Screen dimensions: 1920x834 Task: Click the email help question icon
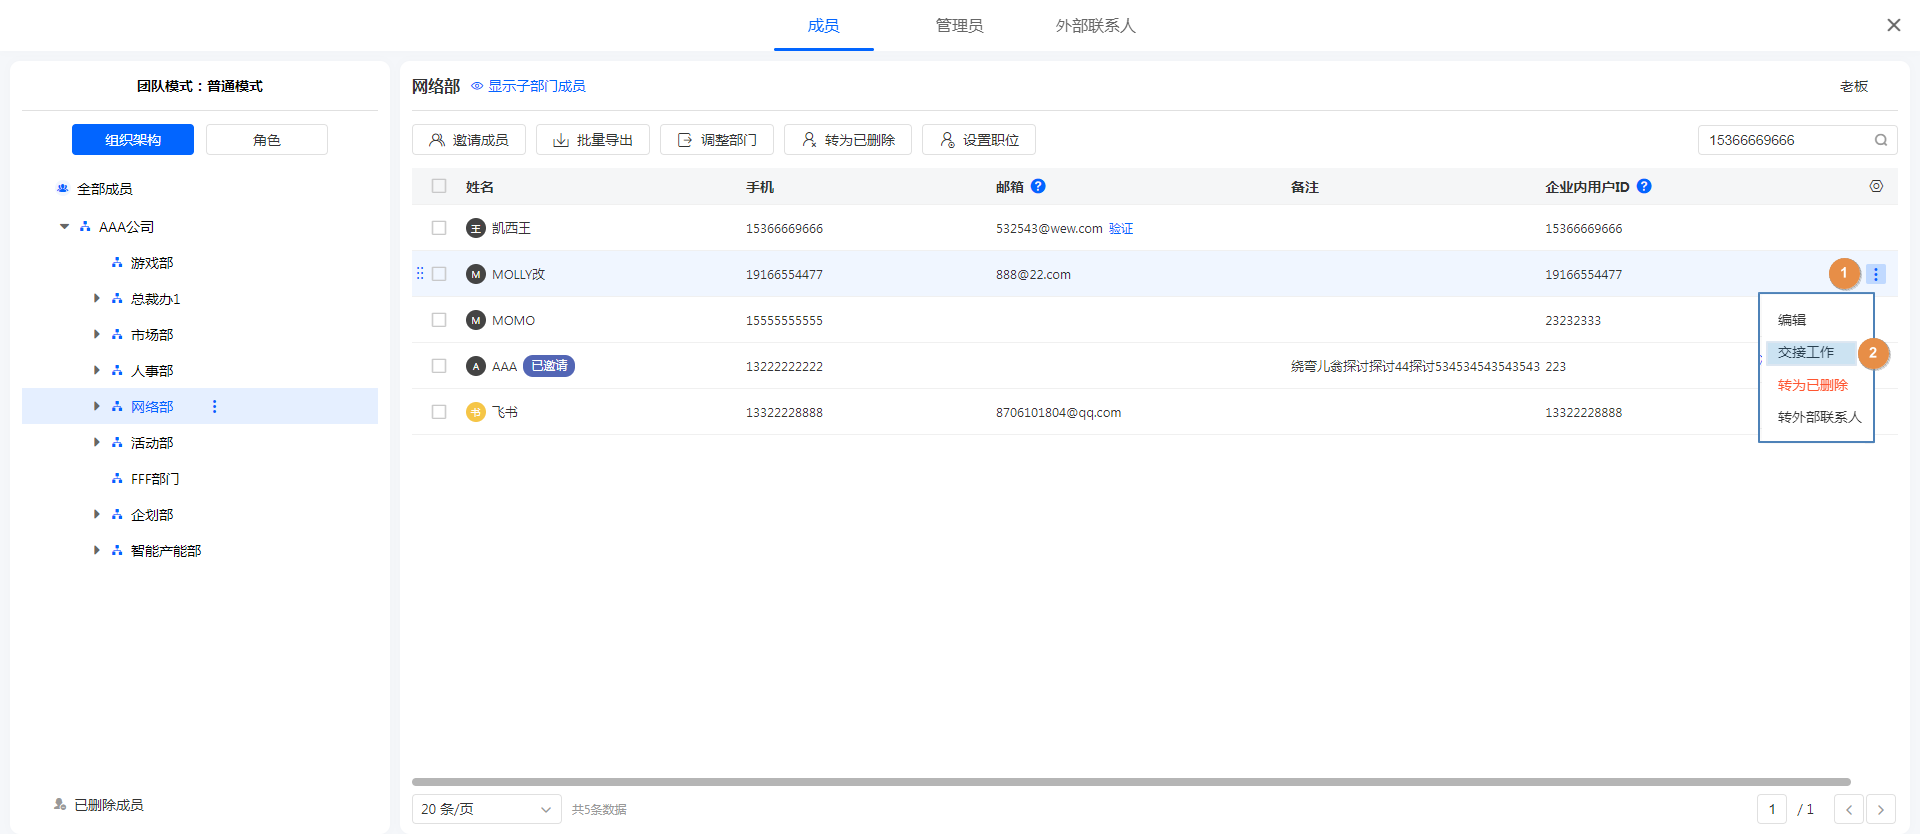click(1038, 186)
